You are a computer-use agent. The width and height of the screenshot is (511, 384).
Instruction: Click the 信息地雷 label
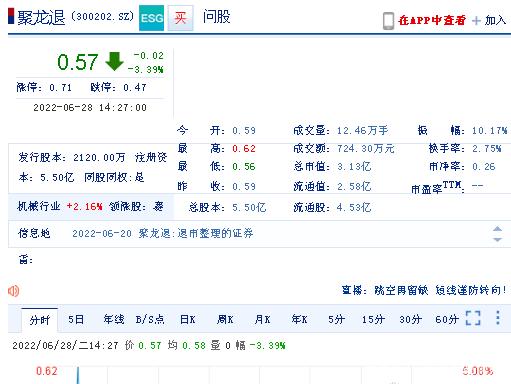pos(33,246)
